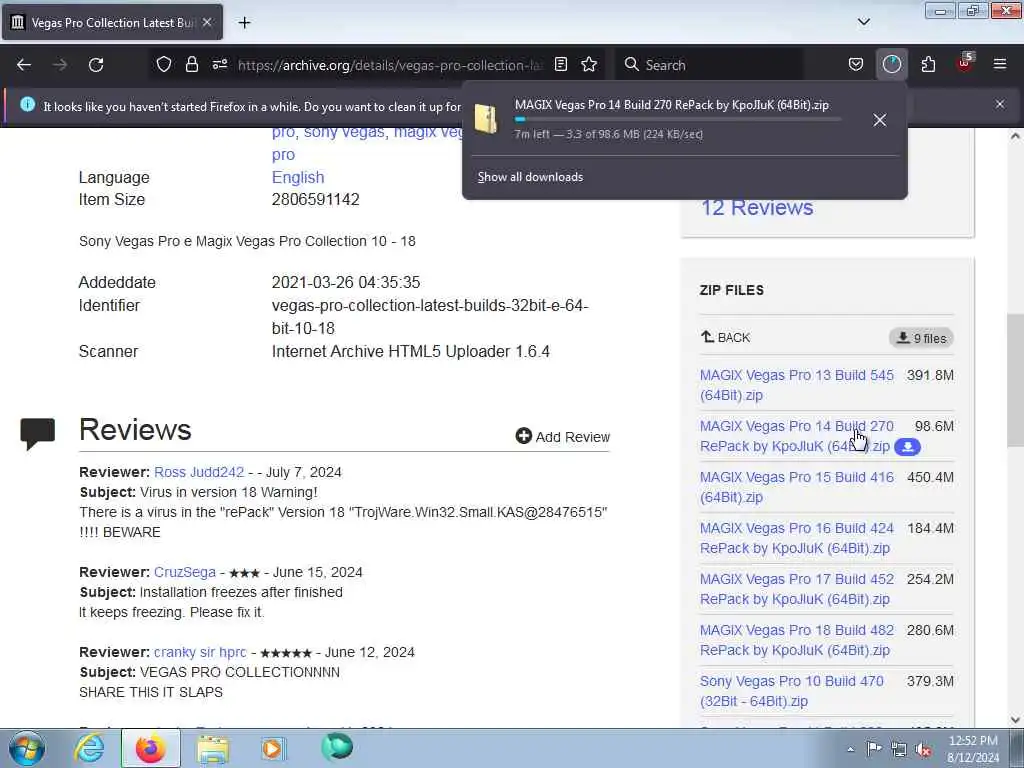Open the tracking protection shield icon

(x=164, y=64)
